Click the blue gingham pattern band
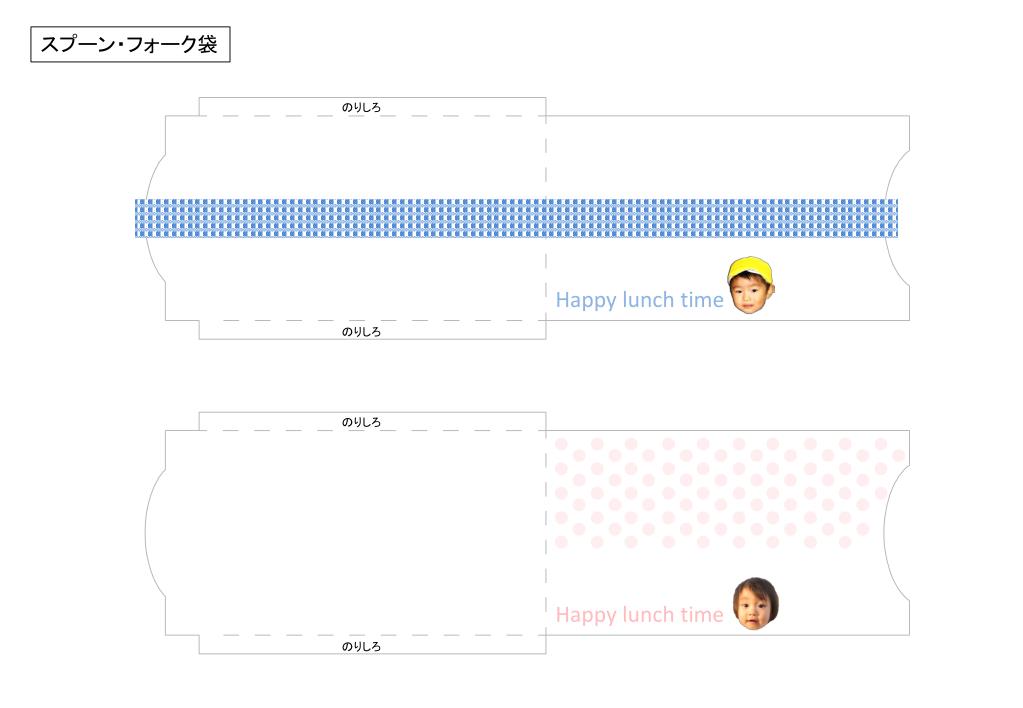1023x708 pixels. click(517, 218)
